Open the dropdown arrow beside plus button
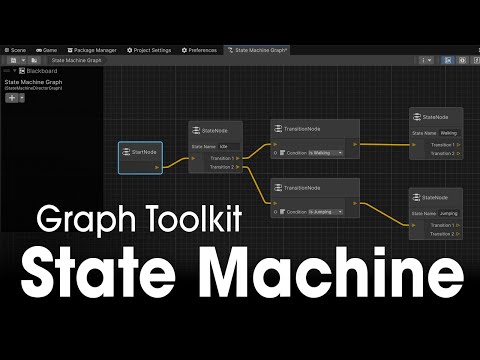 [22, 98]
